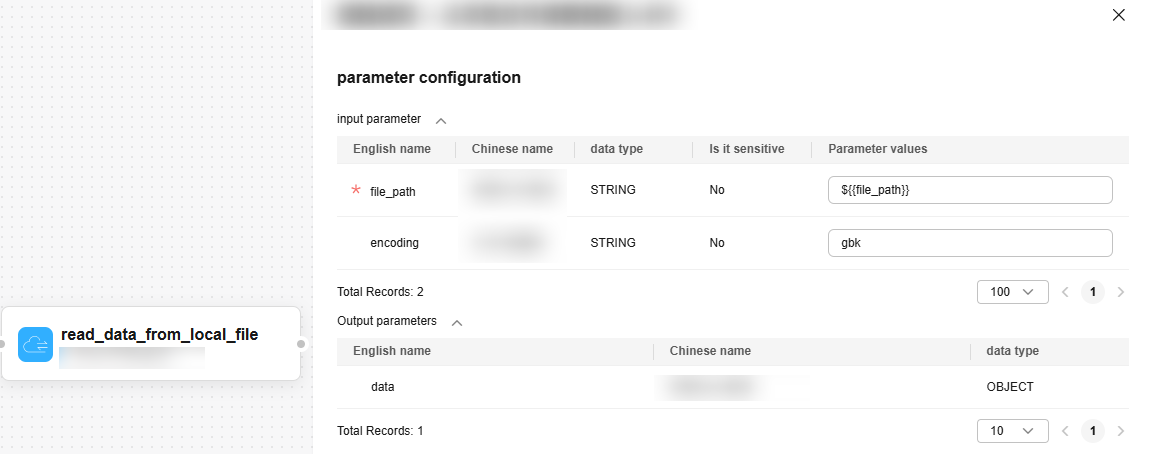Go to previous page of output parameters
Screen dimensions: 1149x454
click(x=1065, y=431)
